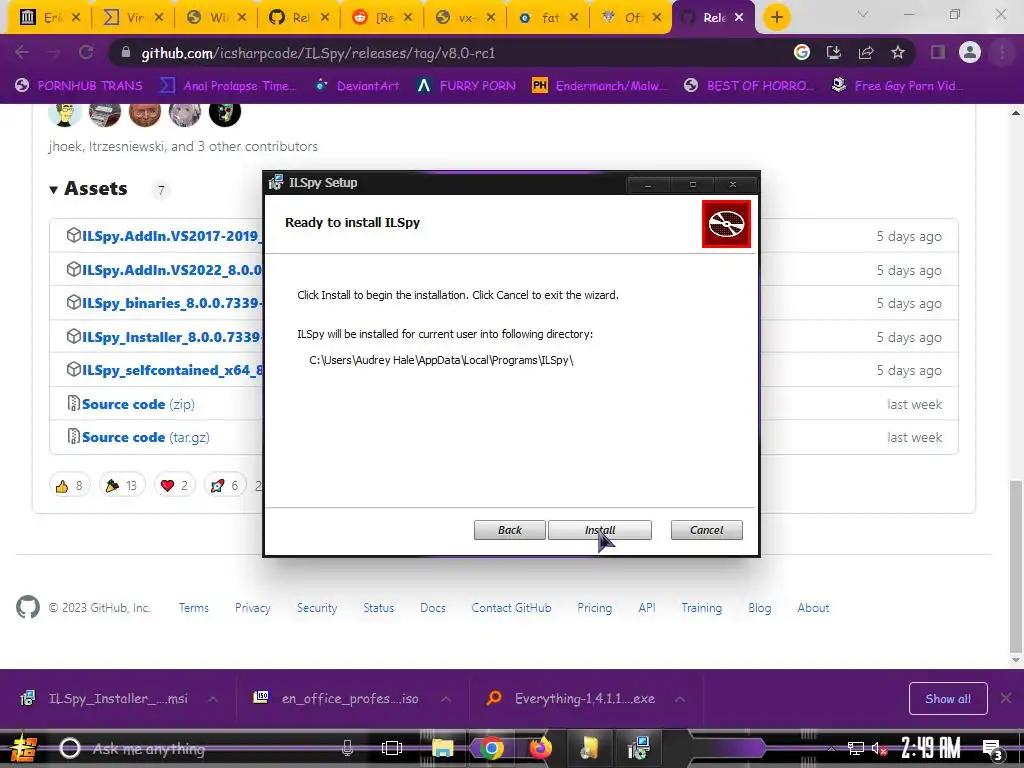The width and height of the screenshot is (1024, 768).
Task: Open Pricing footer link
Action: coord(594,607)
